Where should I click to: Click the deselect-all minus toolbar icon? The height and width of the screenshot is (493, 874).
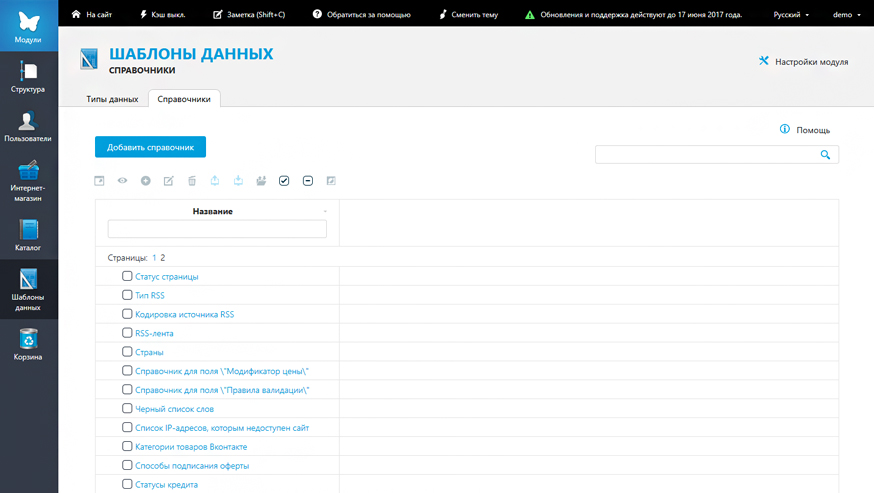point(308,181)
